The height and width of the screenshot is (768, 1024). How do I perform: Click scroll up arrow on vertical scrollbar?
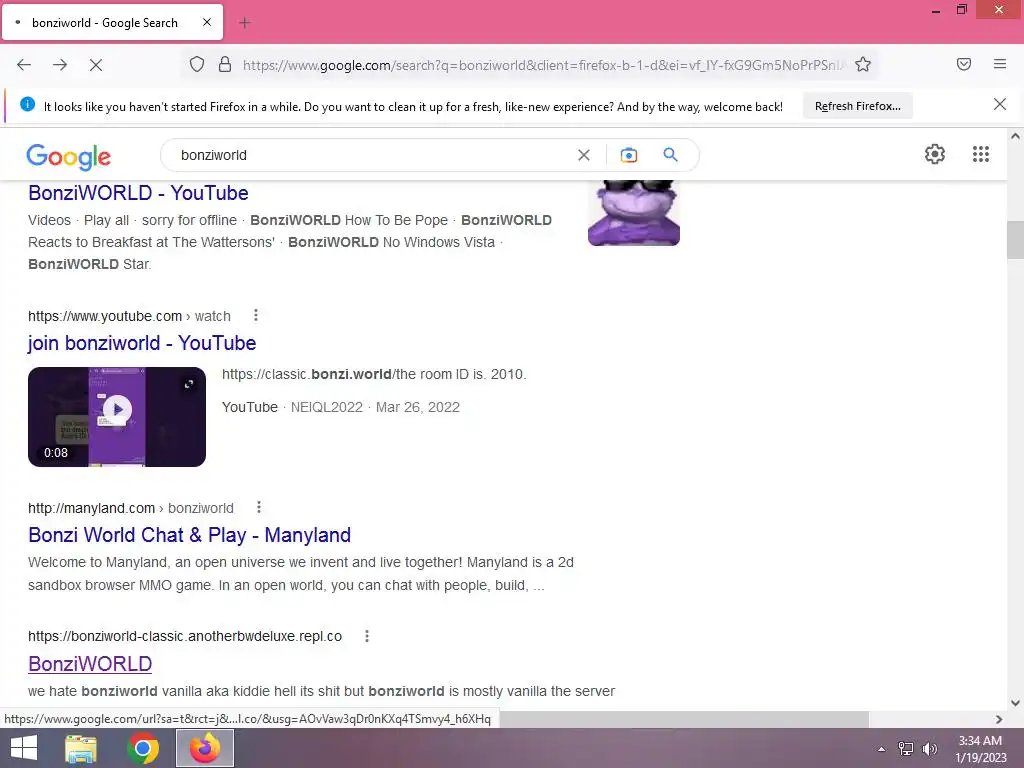[x=1015, y=136]
